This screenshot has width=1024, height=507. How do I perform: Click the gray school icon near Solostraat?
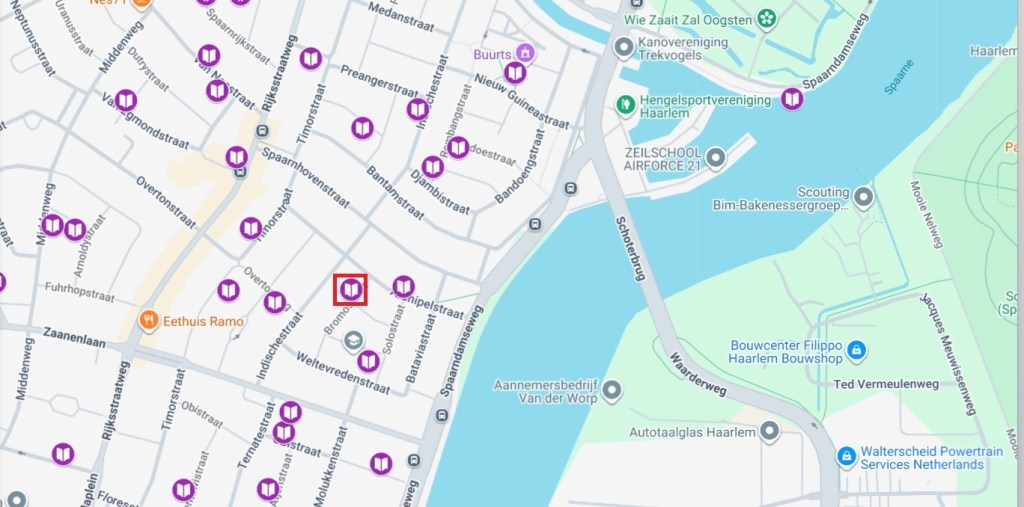coord(353,341)
